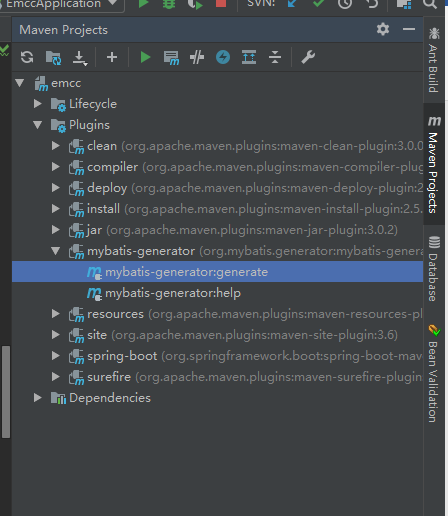Click the left editor scrollbar thumb
Screen dimensions: 448x516
pyautogui.click(x=6, y=392)
